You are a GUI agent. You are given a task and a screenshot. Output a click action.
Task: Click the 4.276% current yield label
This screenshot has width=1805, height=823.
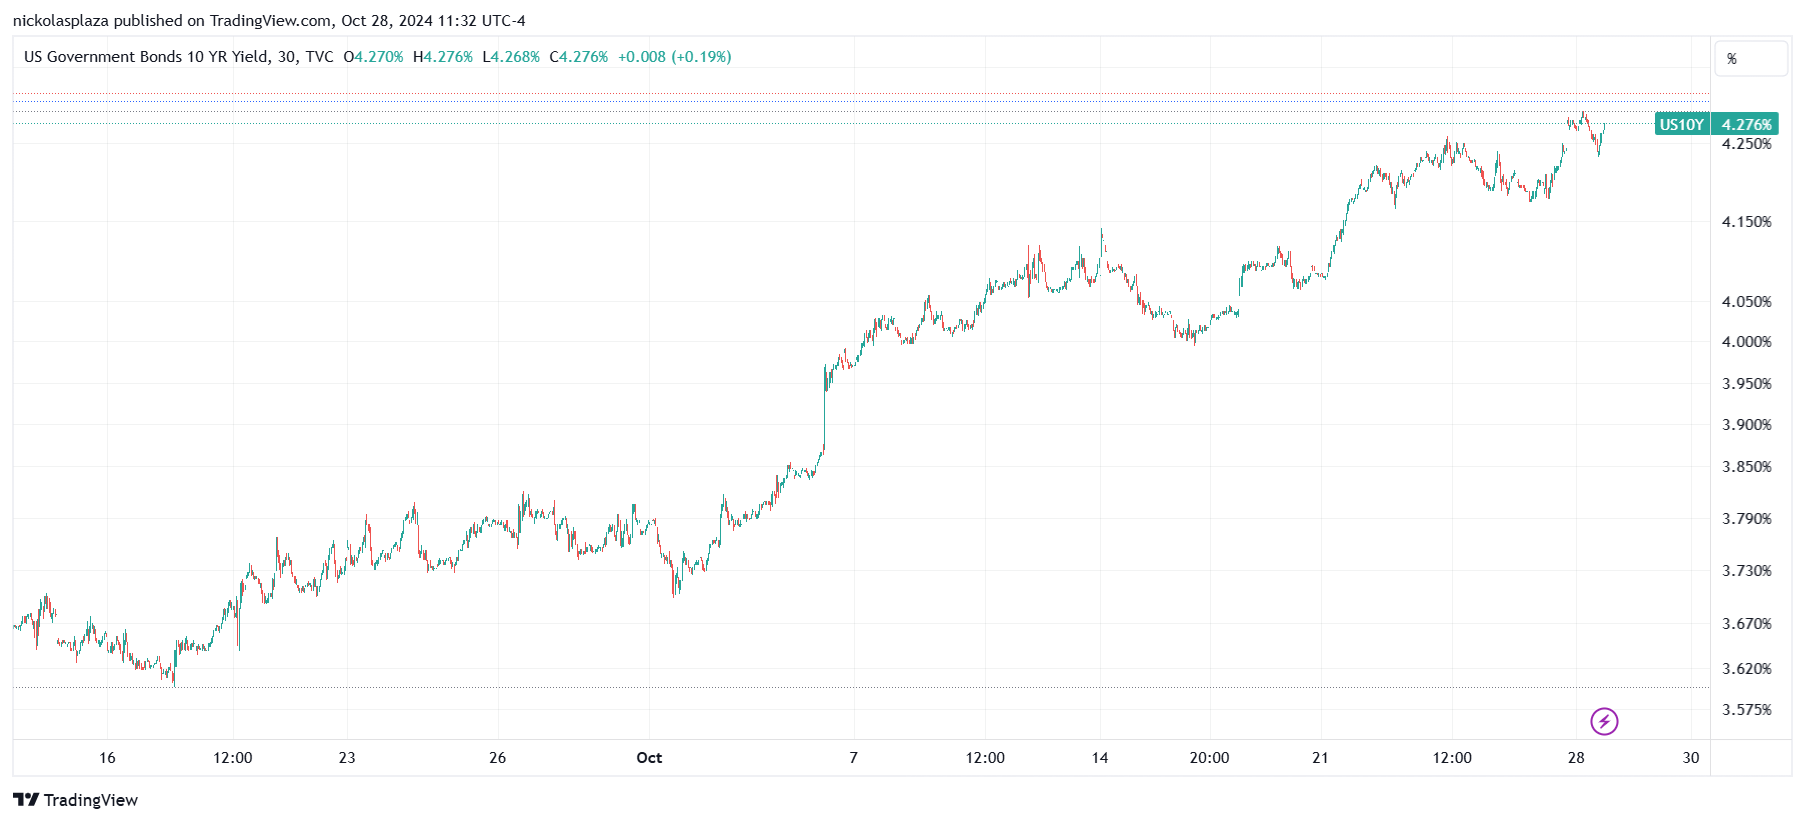click(x=1746, y=125)
